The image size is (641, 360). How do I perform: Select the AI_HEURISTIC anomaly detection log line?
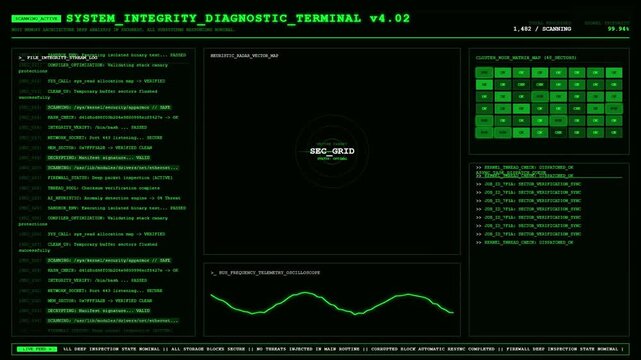coord(114,198)
